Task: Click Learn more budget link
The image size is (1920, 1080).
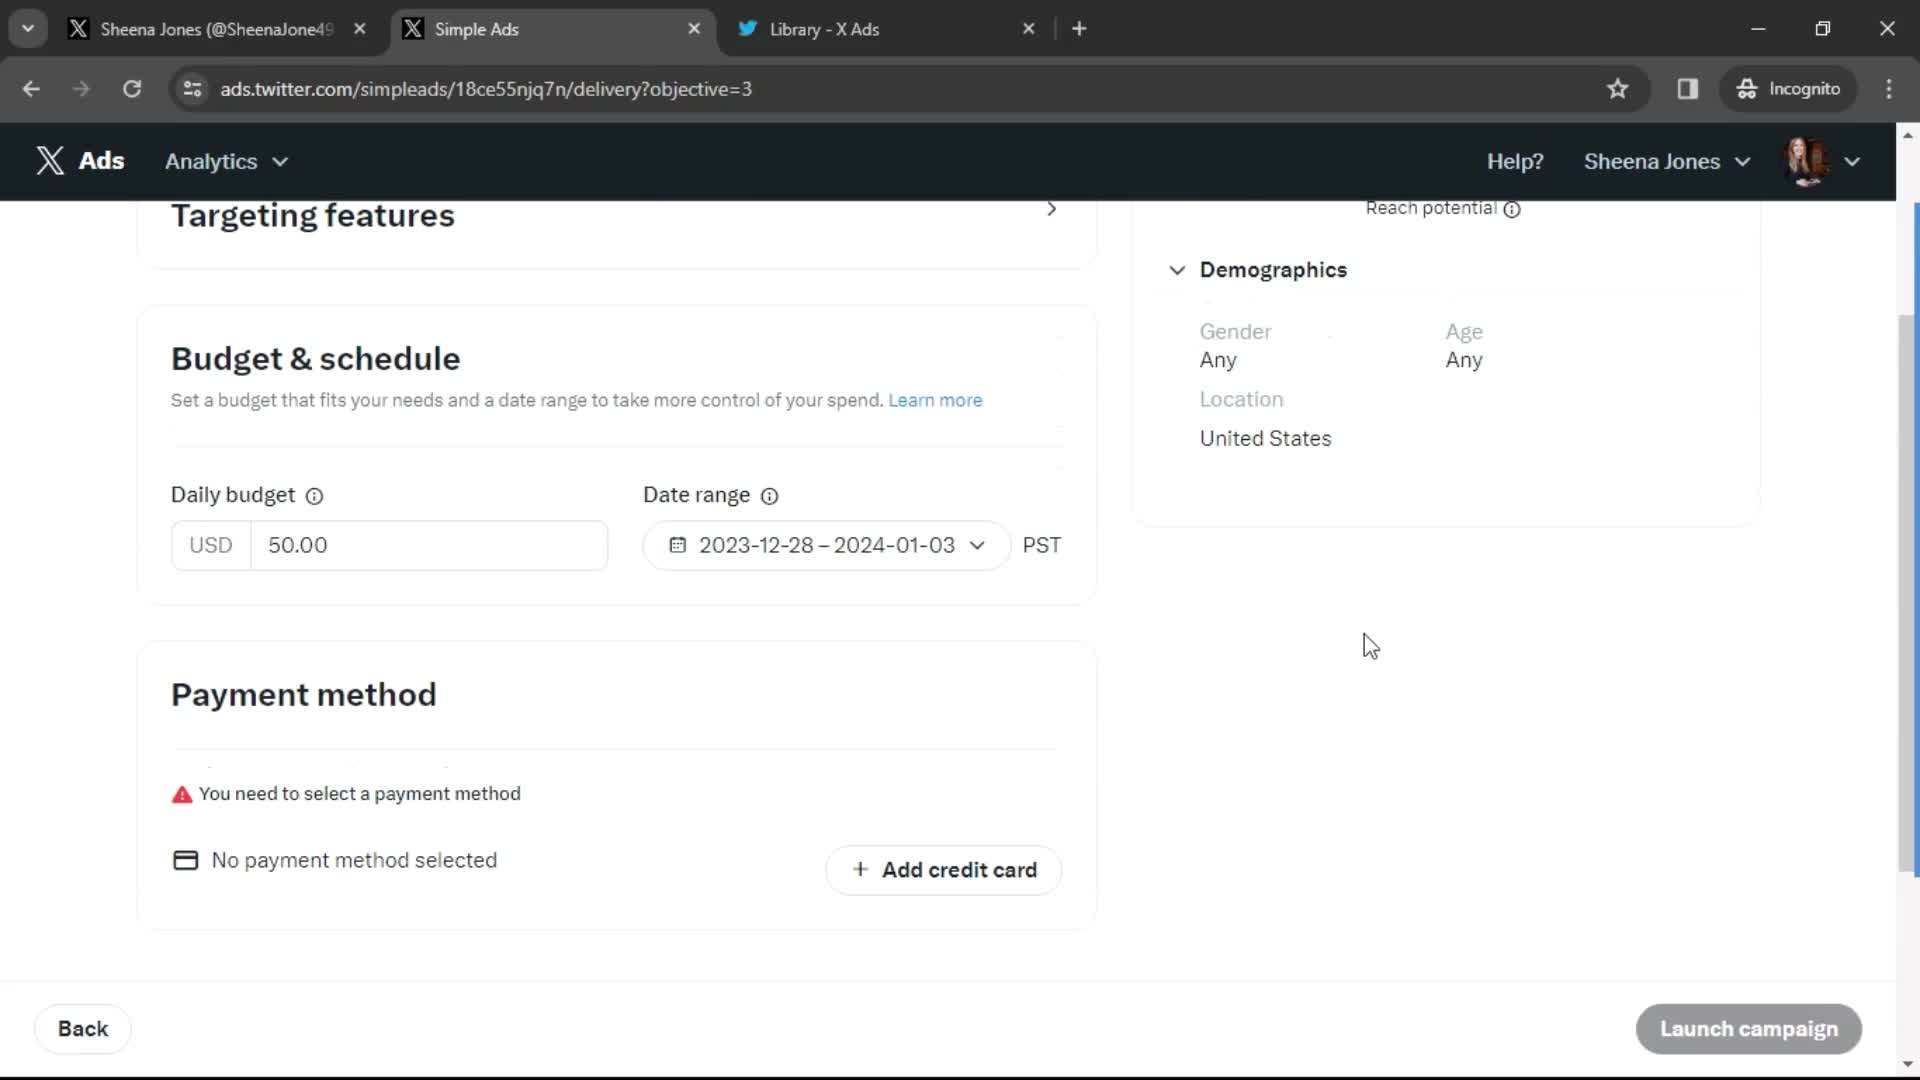Action: [936, 400]
